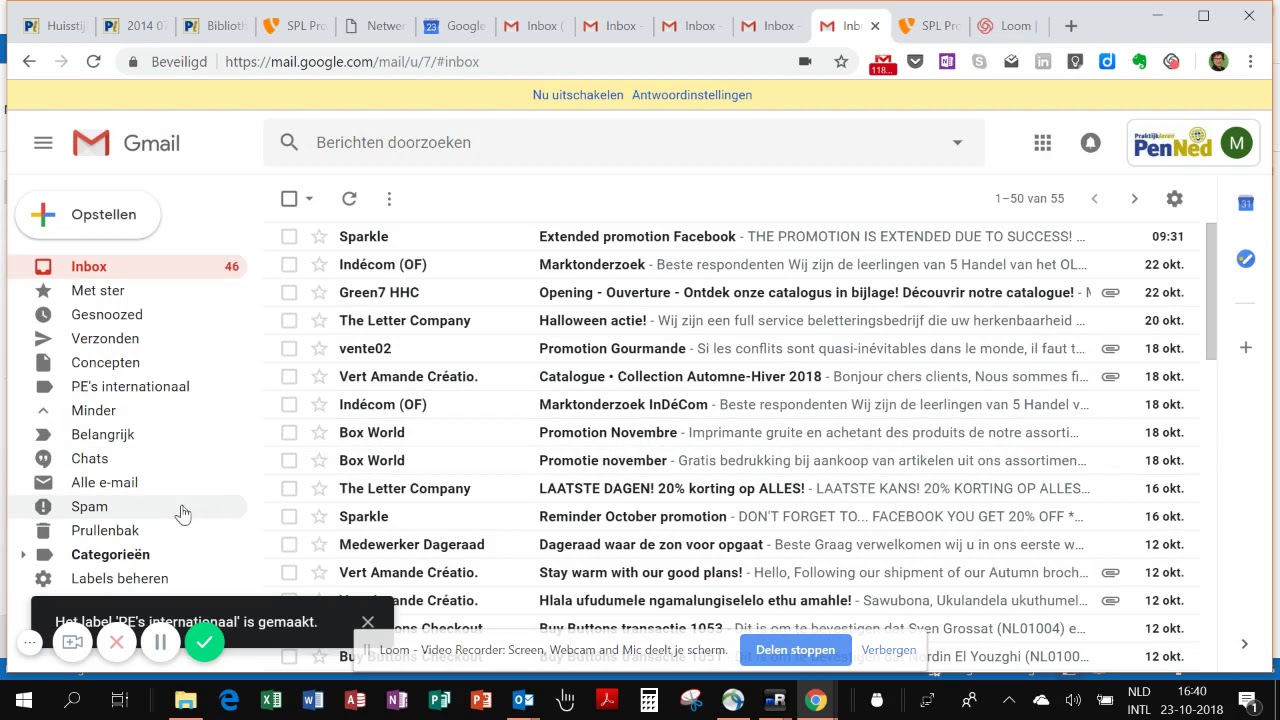
Task: Select checkbox for The Letter Company Halloween email
Action: coord(289,320)
